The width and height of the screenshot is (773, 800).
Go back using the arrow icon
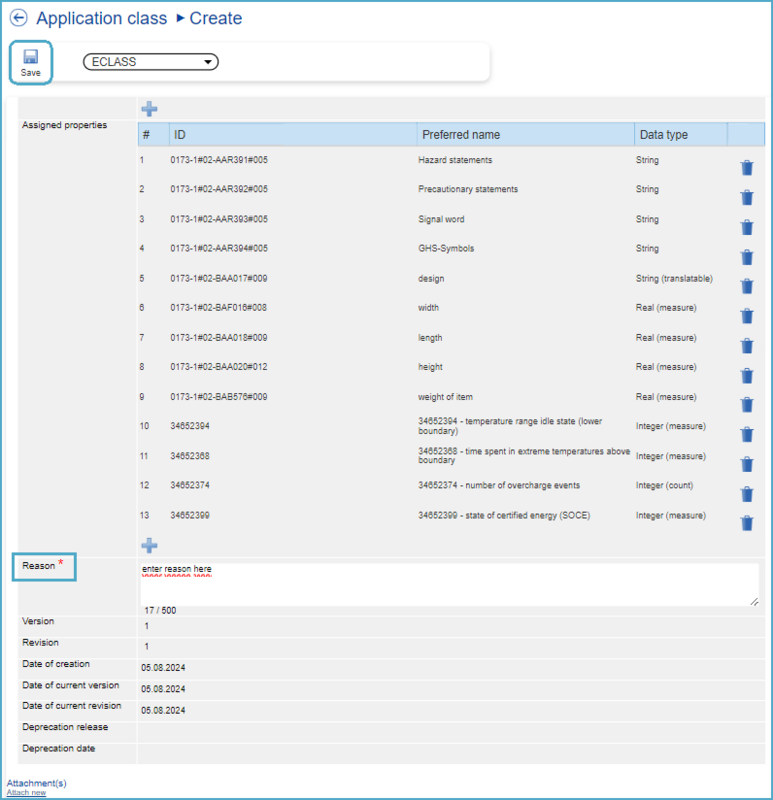click(x=18, y=18)
